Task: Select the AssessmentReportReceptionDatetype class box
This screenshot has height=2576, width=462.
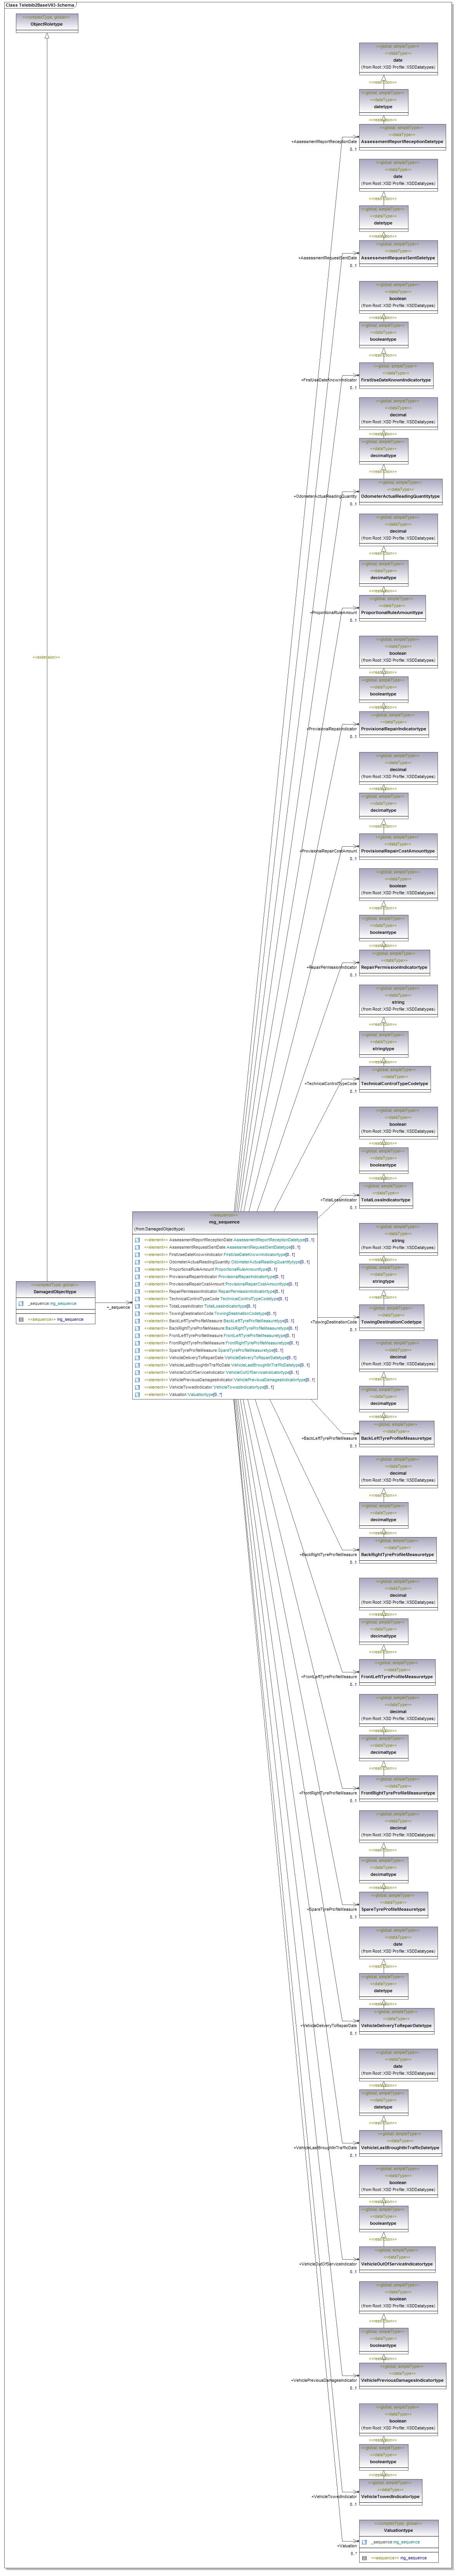Action: pyautogui.click(x=402, y=138)
